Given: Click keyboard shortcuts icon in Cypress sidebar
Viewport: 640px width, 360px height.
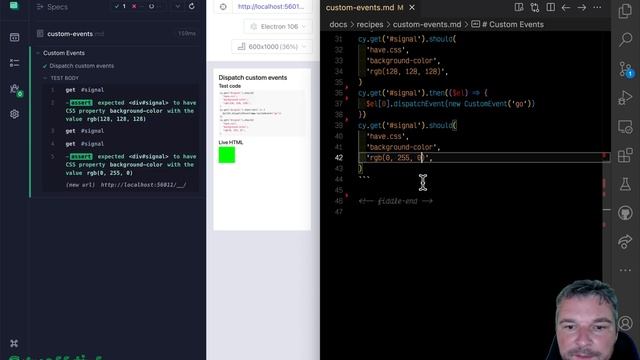Looking at the screenshot, I should [14, 343].
